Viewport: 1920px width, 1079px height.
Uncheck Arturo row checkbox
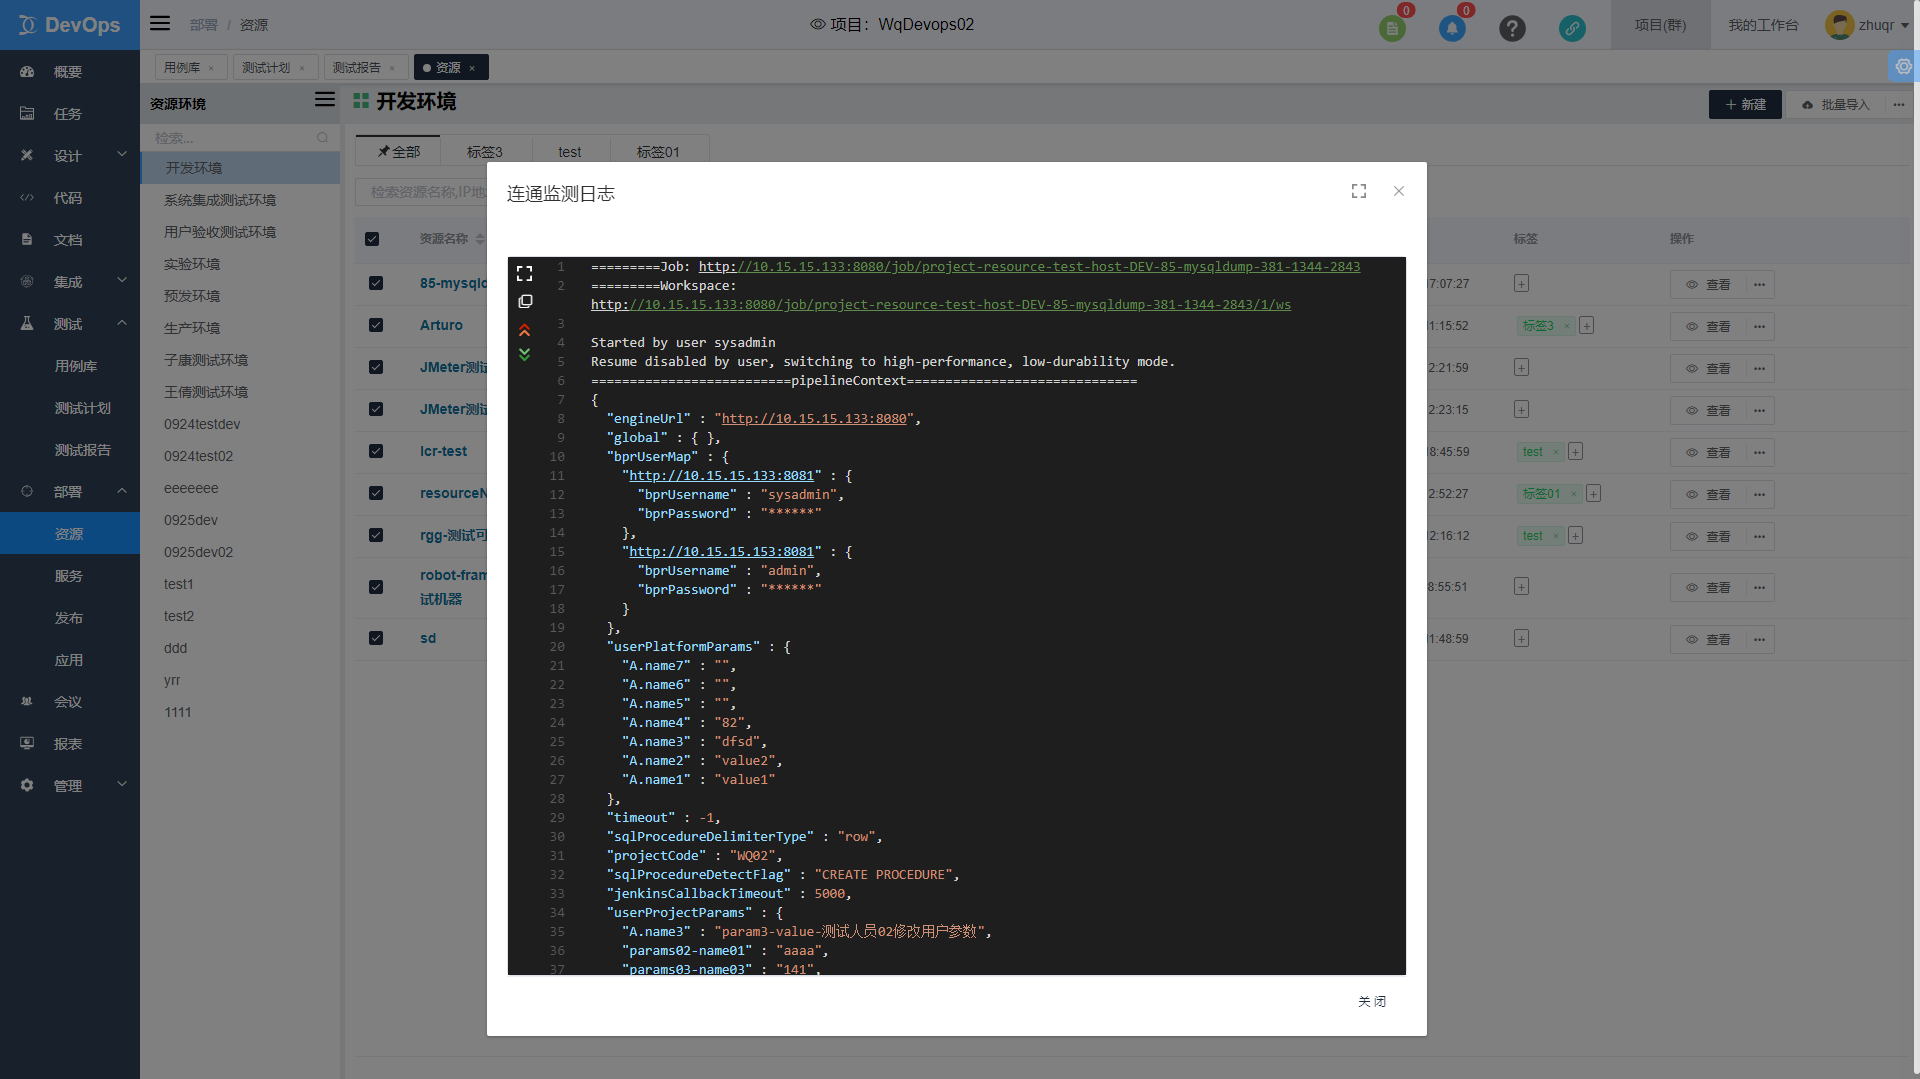(x=376, y=325)
